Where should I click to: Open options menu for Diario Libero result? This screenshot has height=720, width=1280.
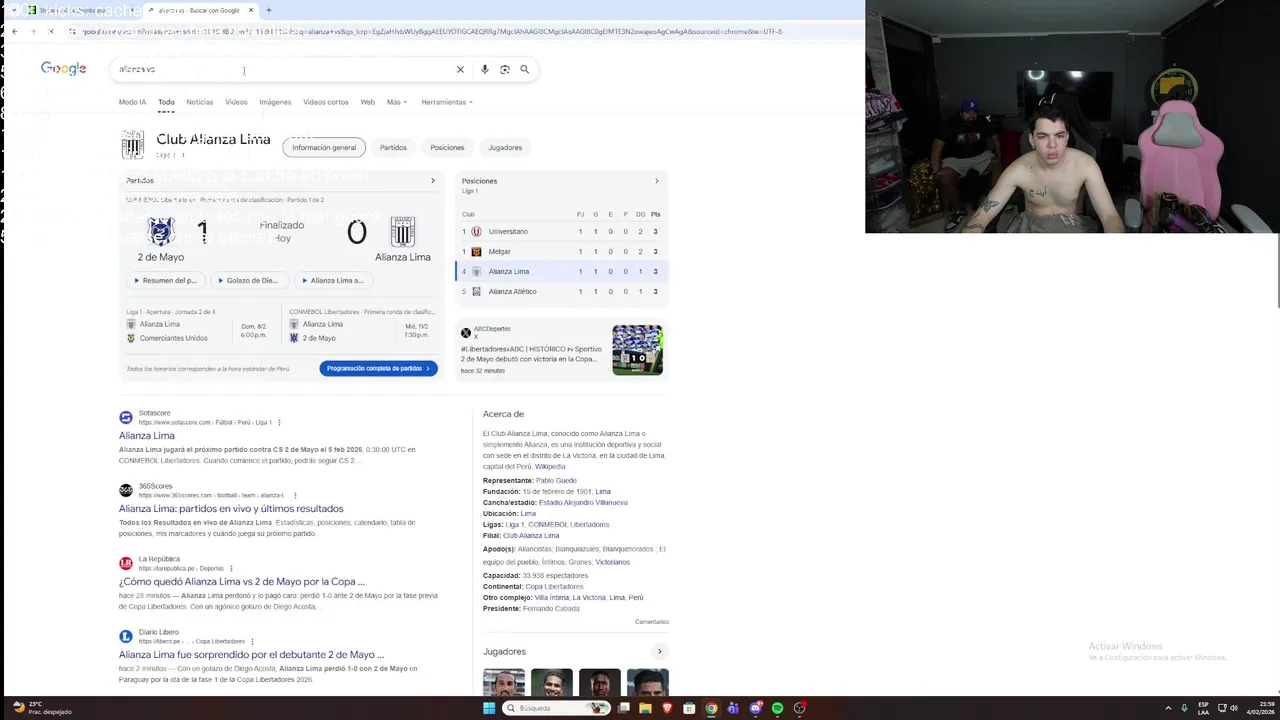coord(252,642)
